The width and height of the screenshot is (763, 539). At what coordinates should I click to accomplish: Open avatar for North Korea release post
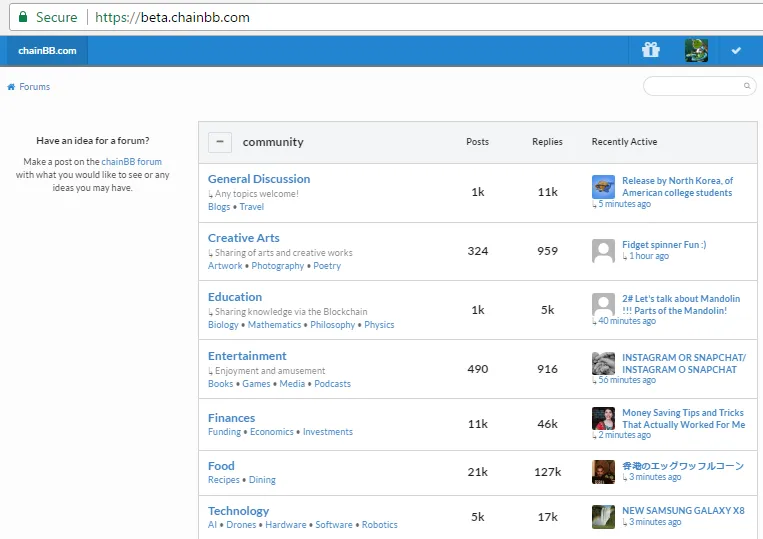pyautogui.click(x=603, y=187)
